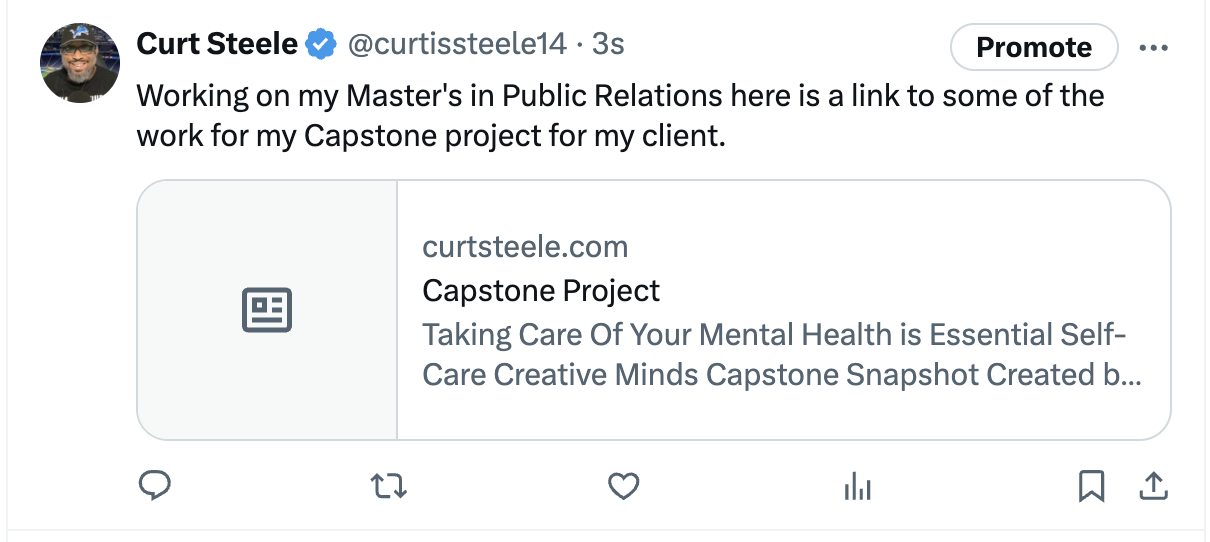Click the blue verified checkmark badge
Viewport: 1210px width, 542px height.
pos(321,44)
